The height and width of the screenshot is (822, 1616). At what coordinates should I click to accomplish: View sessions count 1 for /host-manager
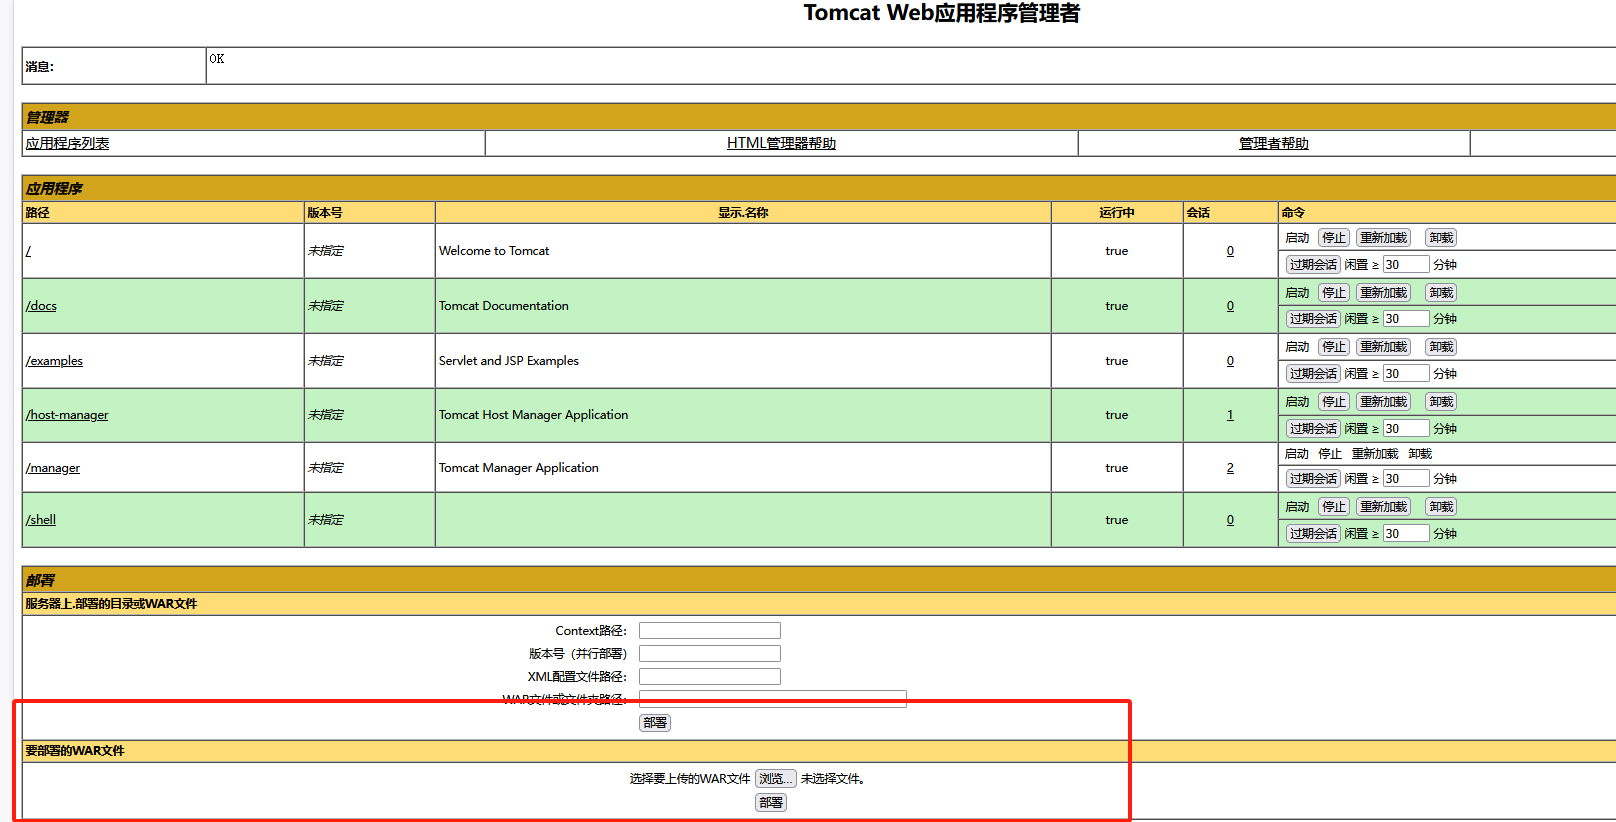1230,415
